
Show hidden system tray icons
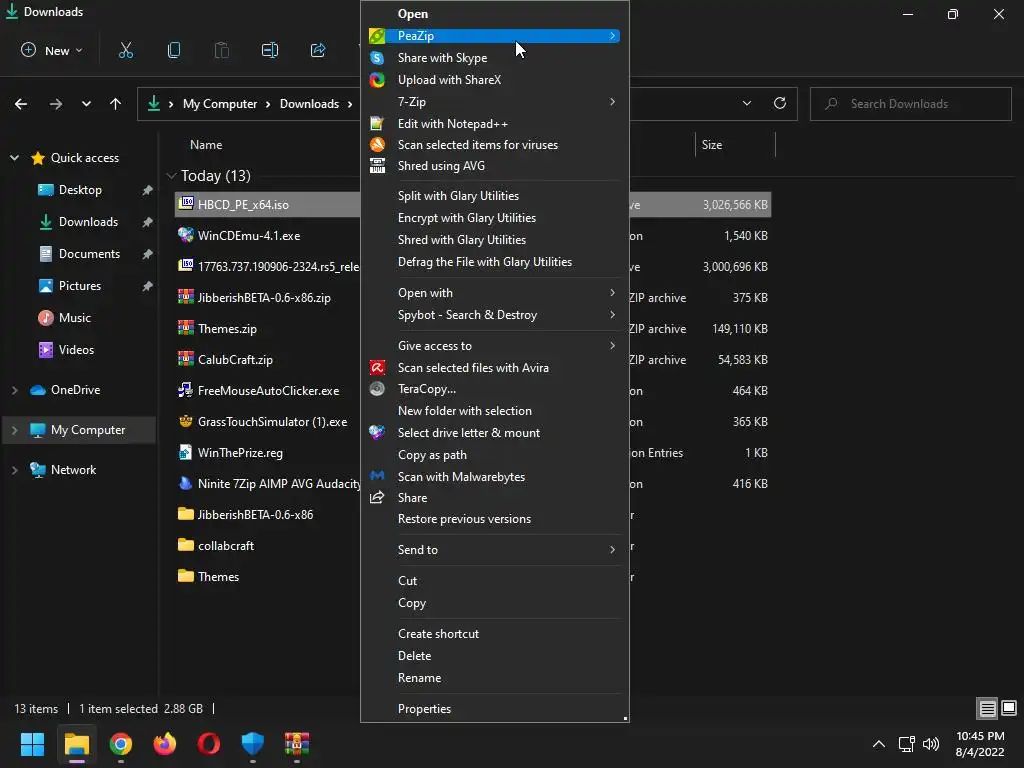coord(879,744)
